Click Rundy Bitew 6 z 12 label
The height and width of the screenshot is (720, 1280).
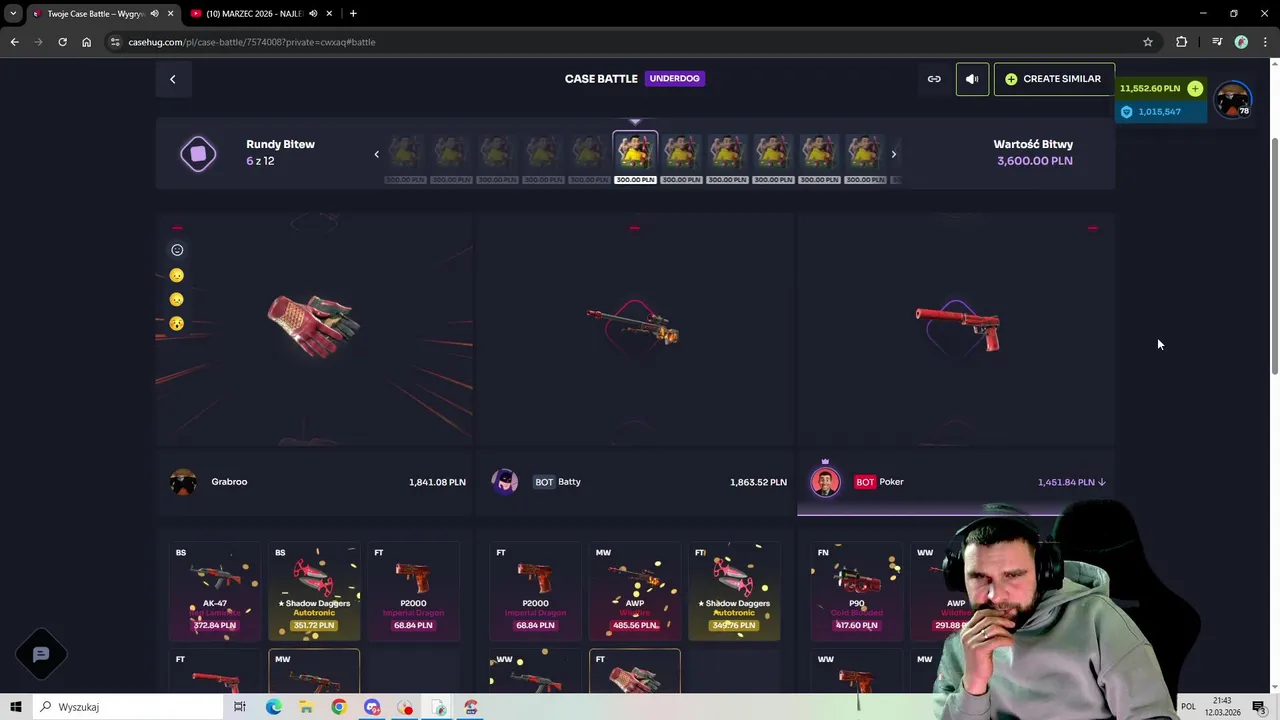(x=280, y=152)
